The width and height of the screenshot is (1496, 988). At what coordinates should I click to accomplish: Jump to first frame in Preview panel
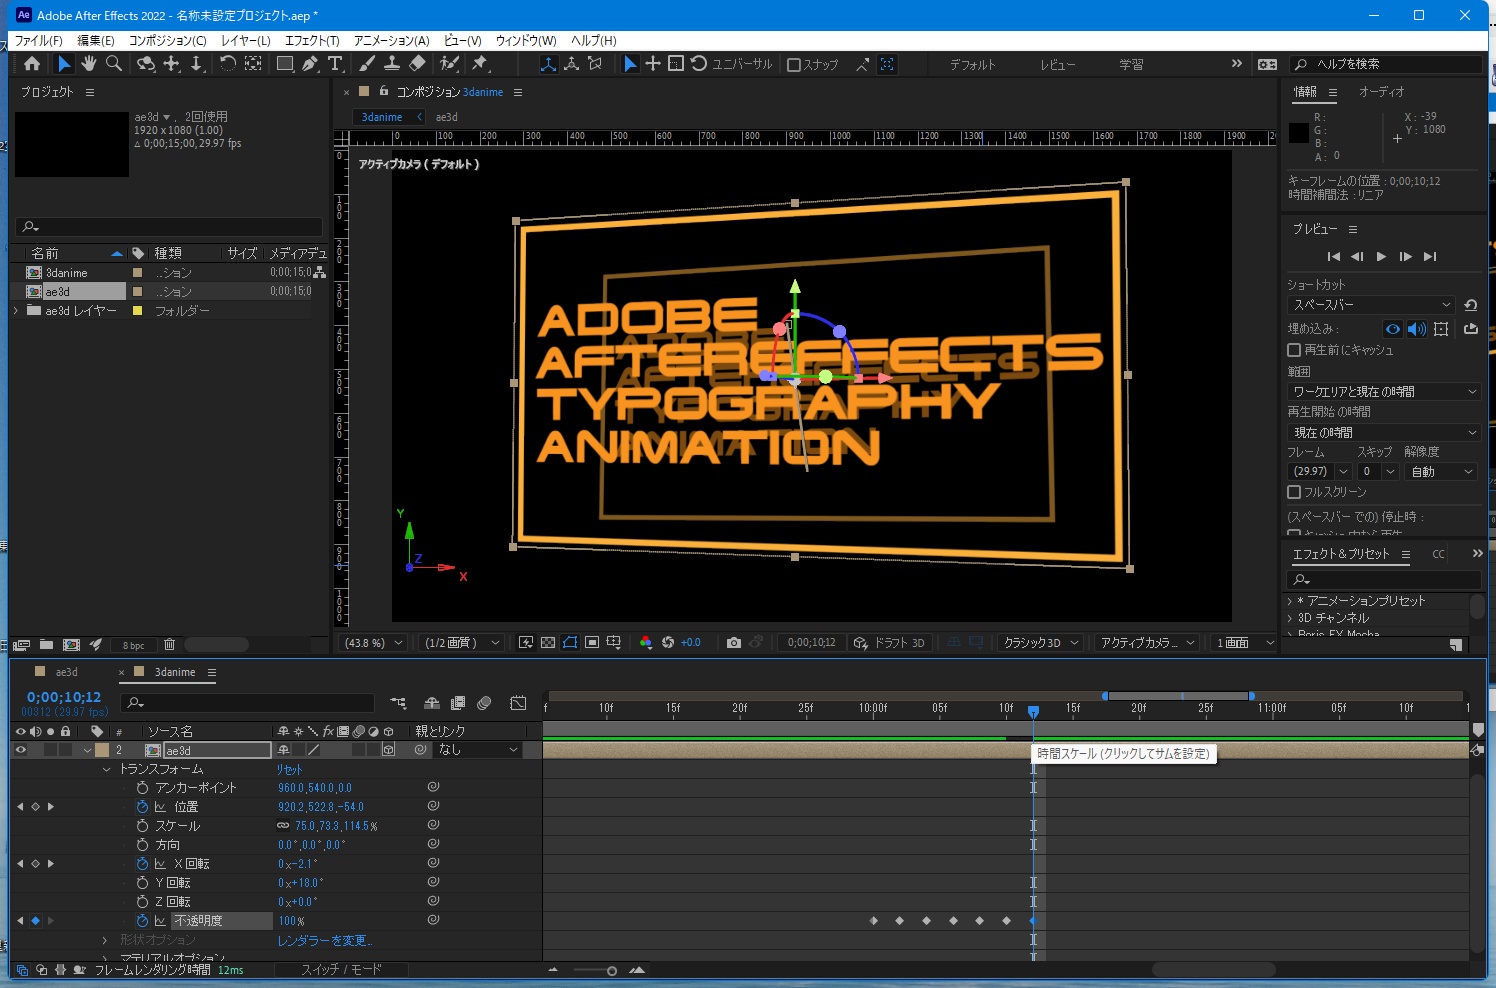pos(1333,257)
